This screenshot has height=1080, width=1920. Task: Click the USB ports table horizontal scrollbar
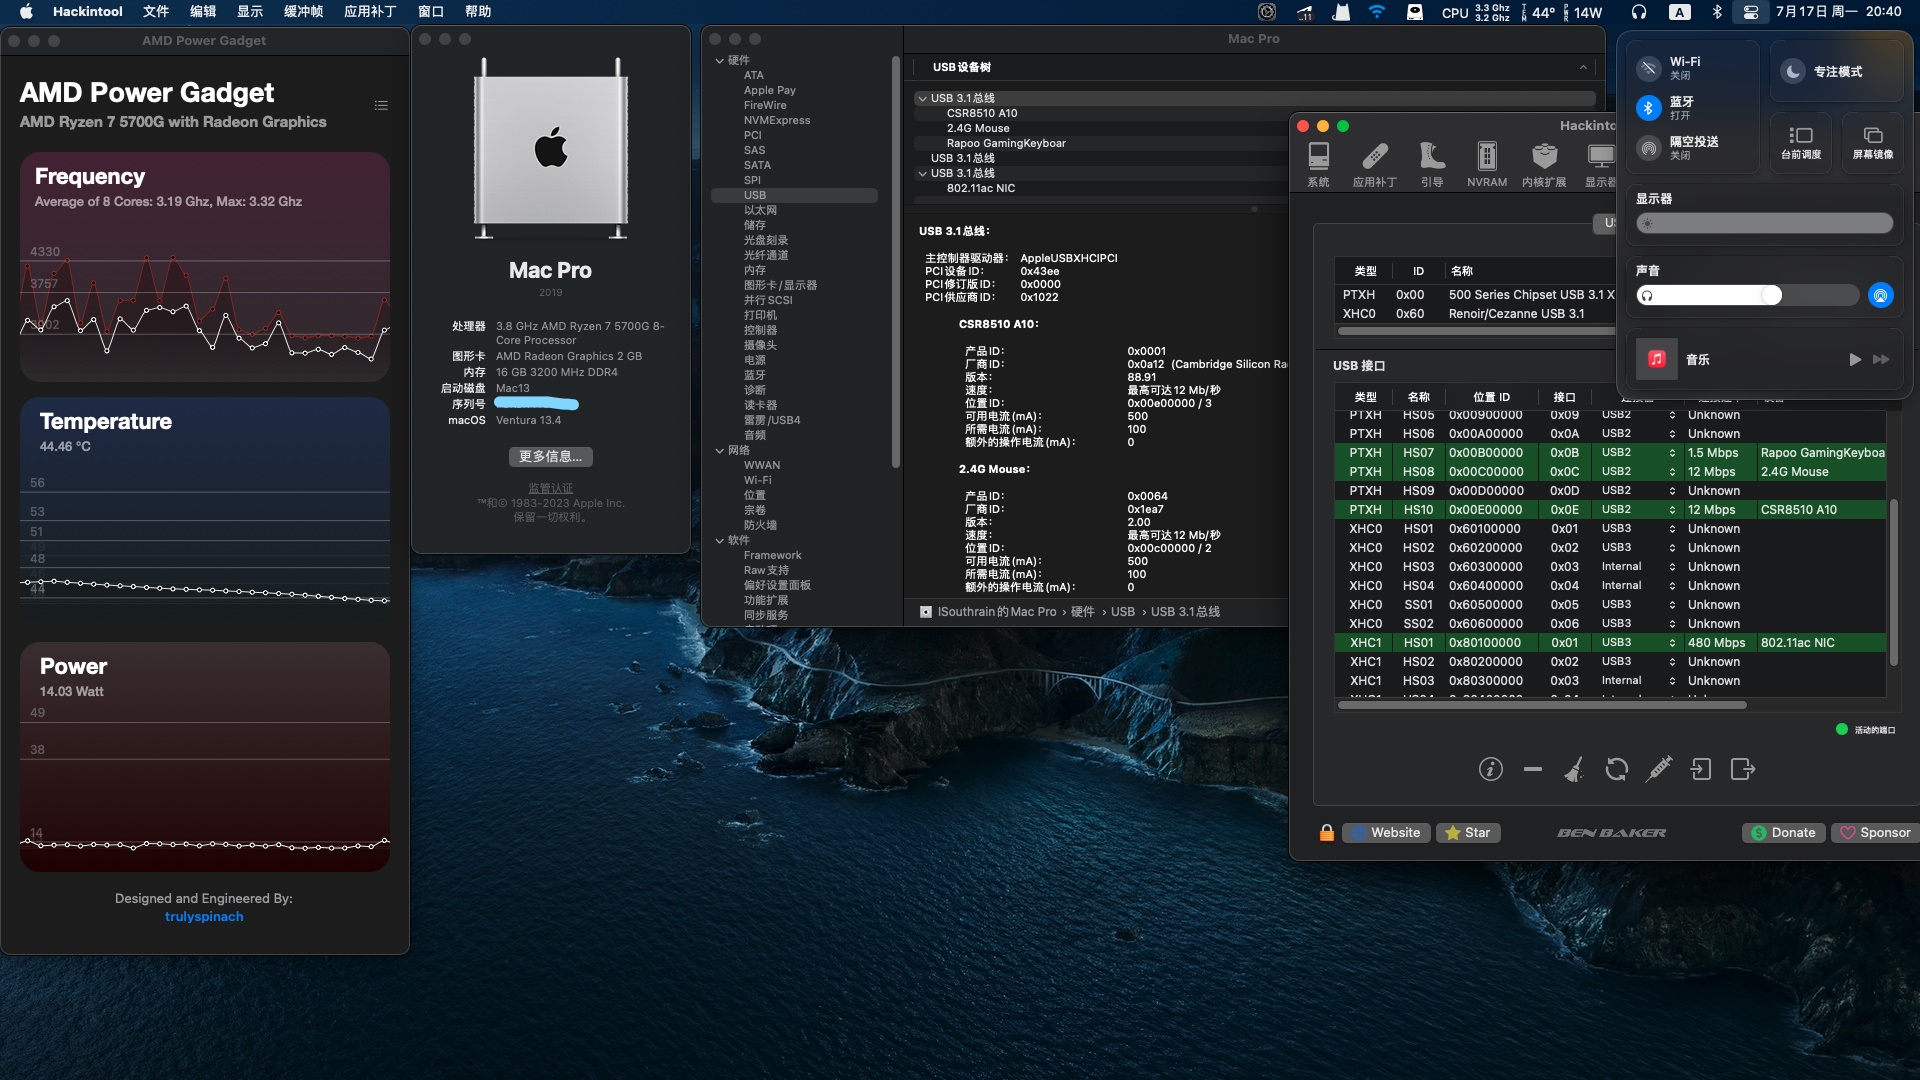(x=1542, y=705)
